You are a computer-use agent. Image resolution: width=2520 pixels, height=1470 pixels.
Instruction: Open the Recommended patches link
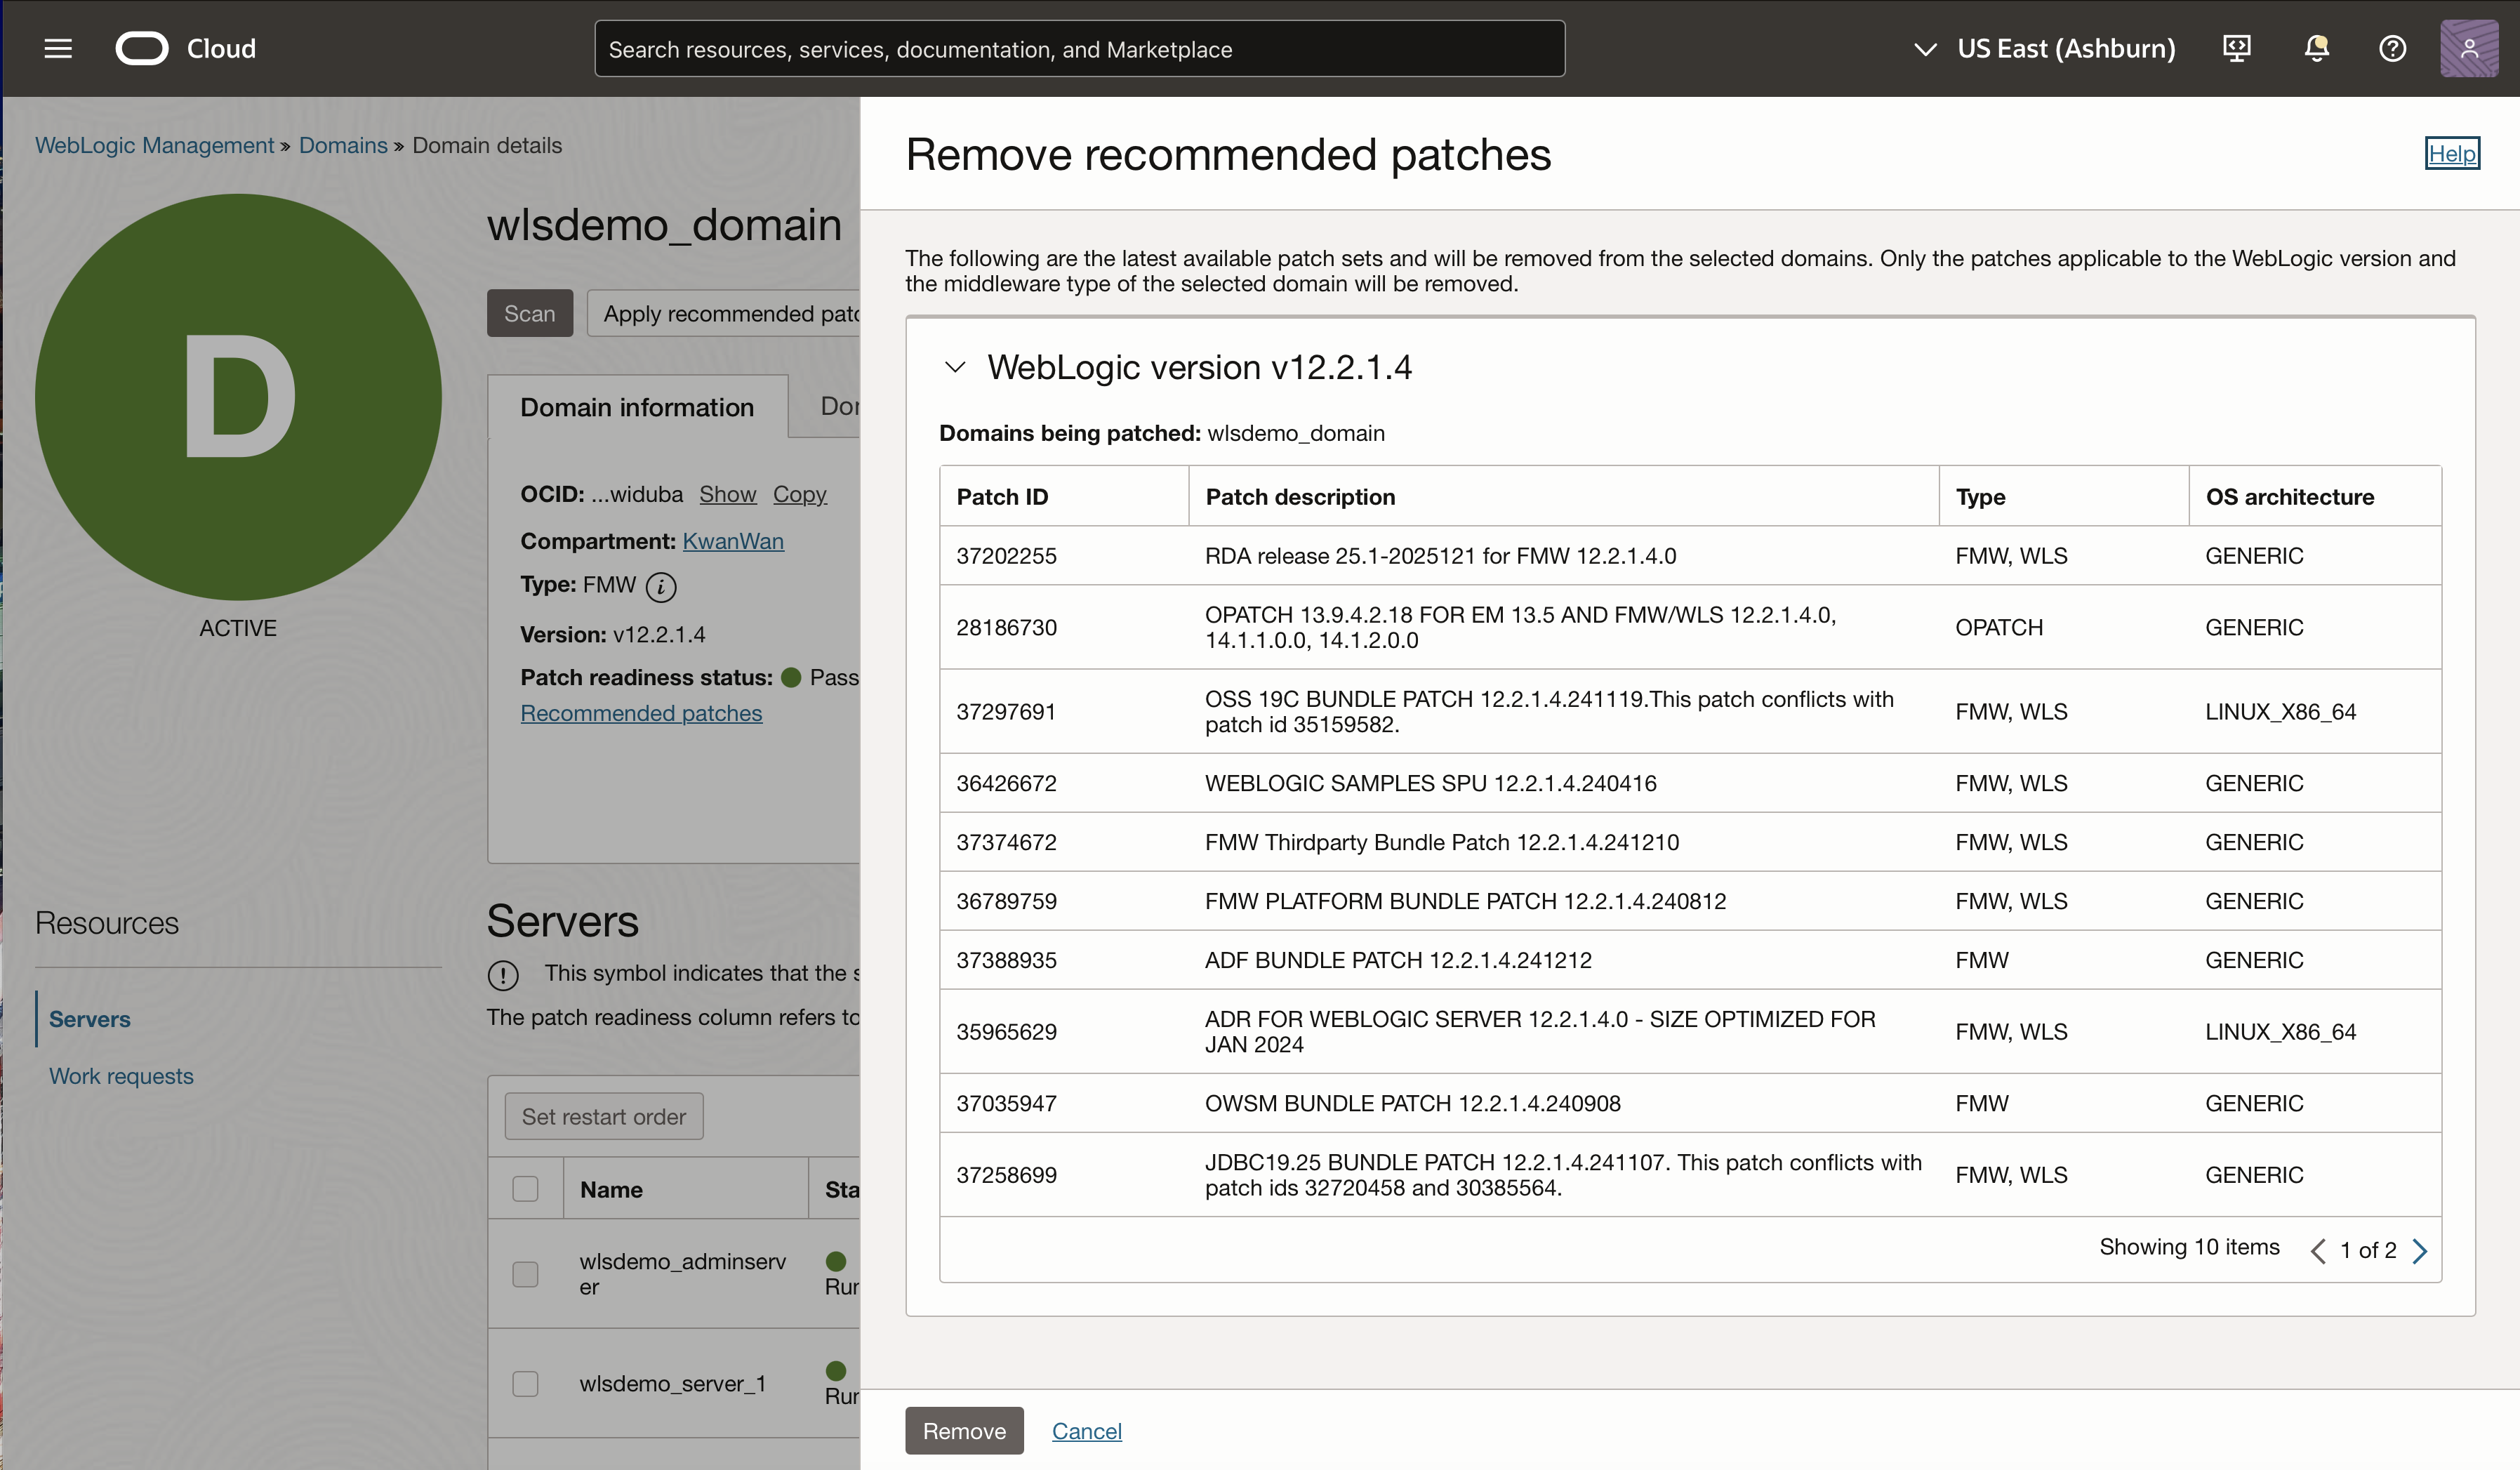click(641, 713)
